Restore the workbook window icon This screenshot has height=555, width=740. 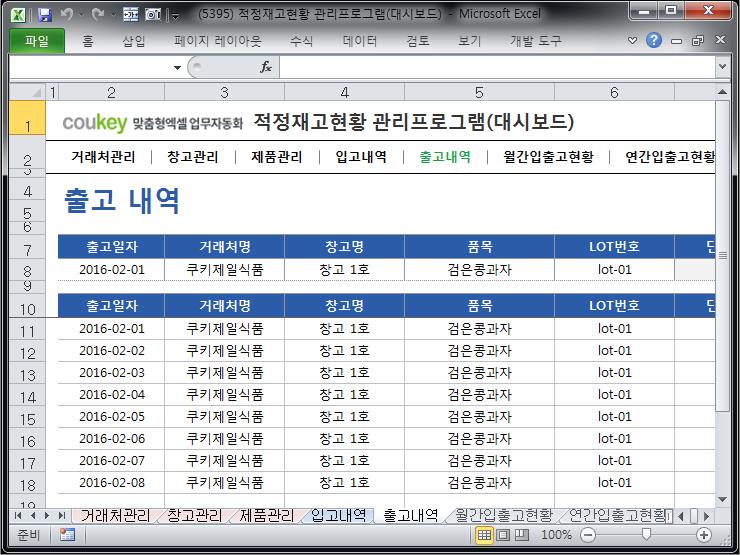point(698,41)
